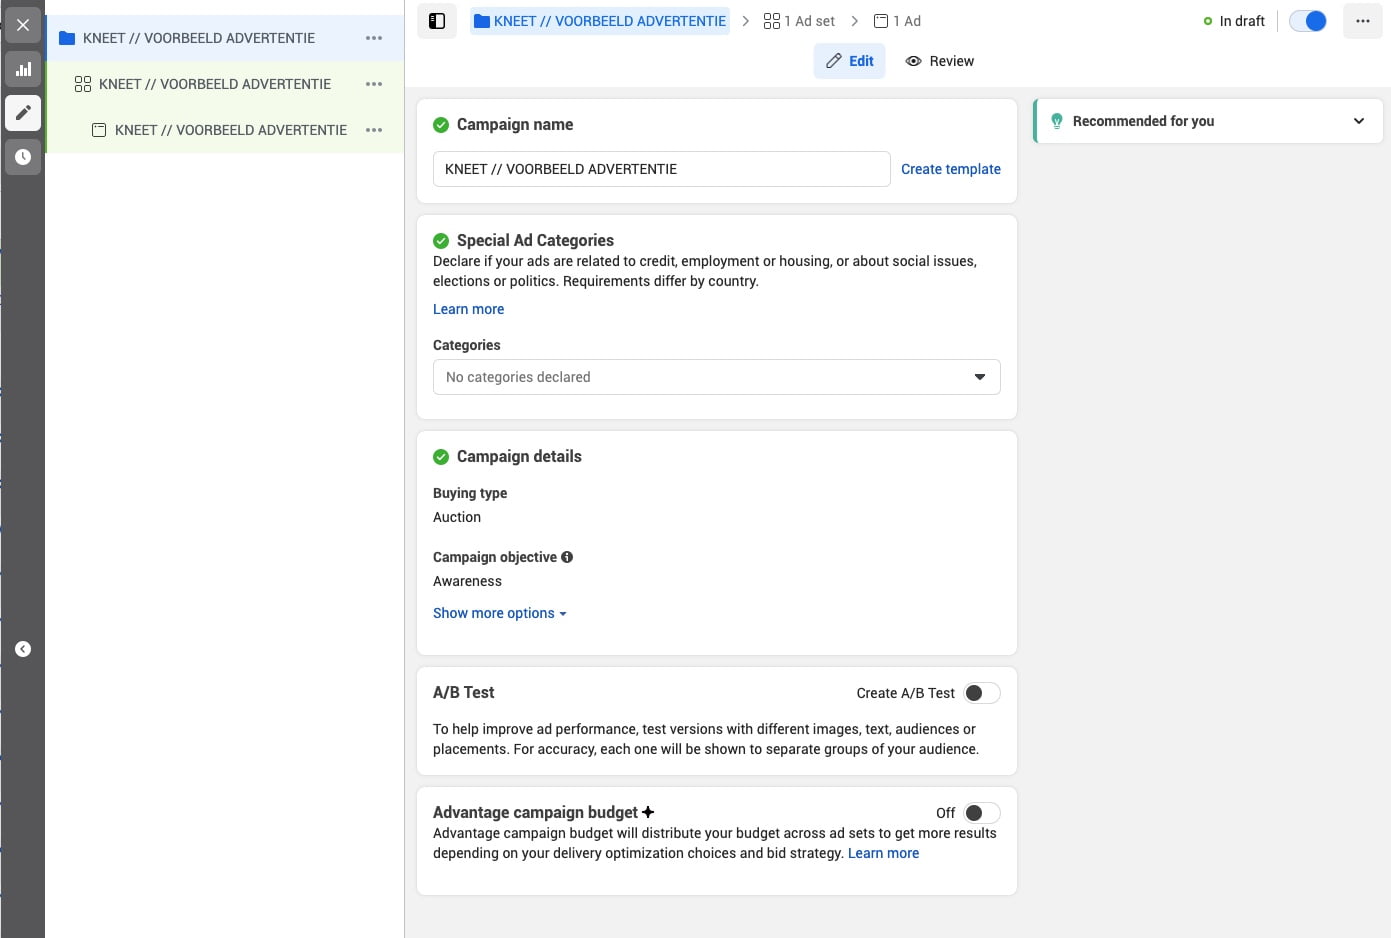Go to 1 Ad set breadcrumb
1391x938 pixels.
tap(799, 21)
